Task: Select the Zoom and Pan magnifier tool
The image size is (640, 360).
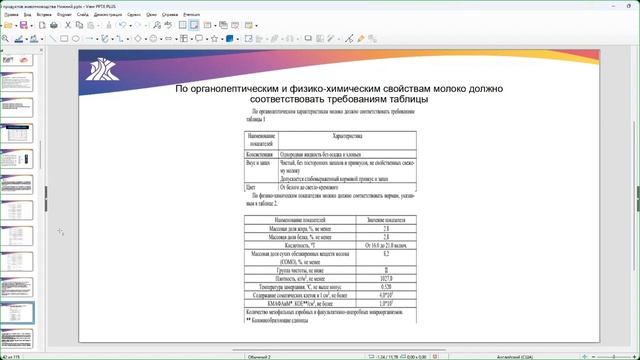Action: [5, 39]
